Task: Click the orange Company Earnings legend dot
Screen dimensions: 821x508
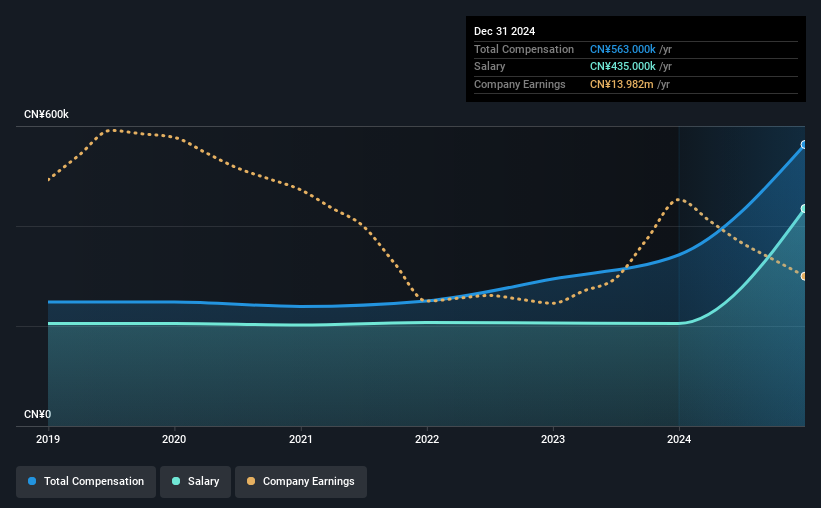Action: (251, 481)
